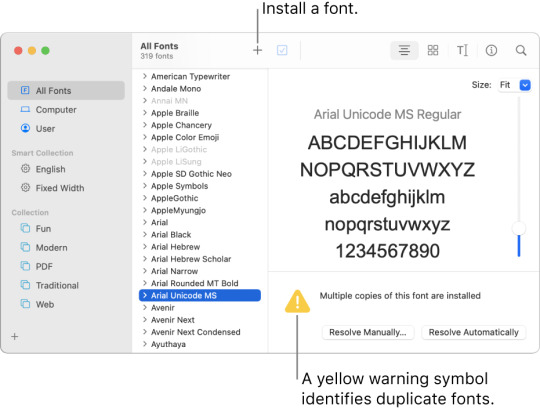Switch to the grid view icon
Screen dimensions: 540x412
click(x=433, y=50)
